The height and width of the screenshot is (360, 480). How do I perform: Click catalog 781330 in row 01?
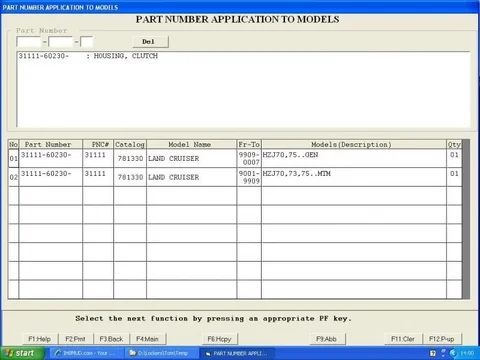130,159
